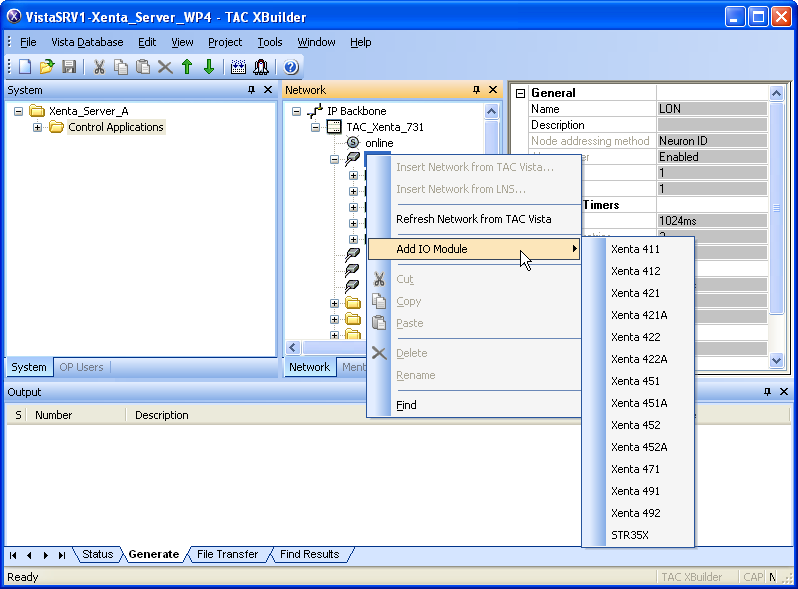Image resolution: width=798 pixels, height=589 pixels.
Task: Open the Tools menu
Action: [x=270, y=42]
